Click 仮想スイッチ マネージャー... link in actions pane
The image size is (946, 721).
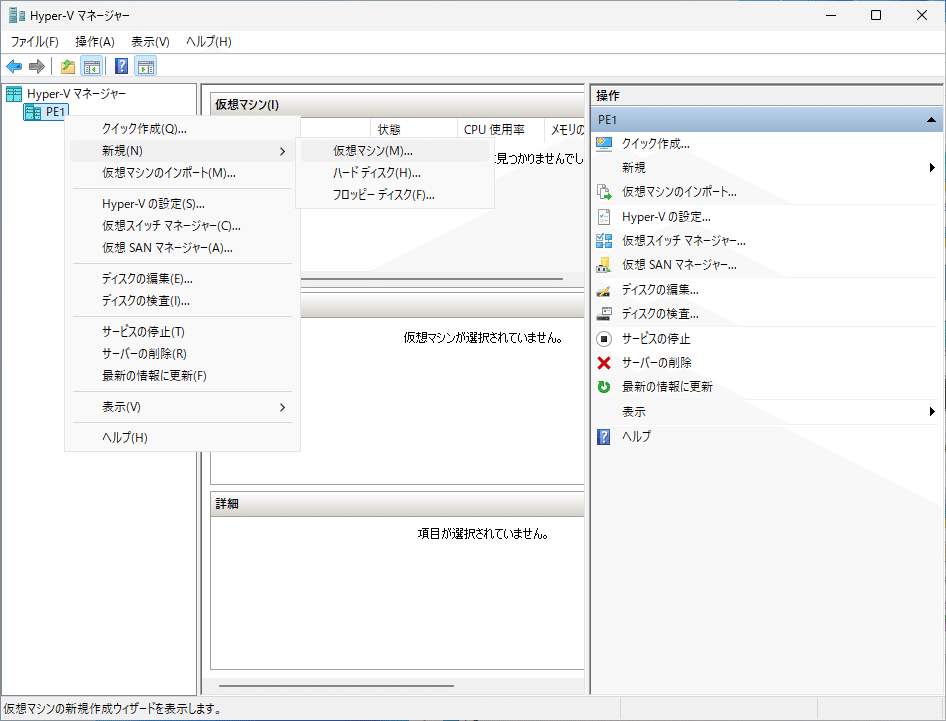pyautogui.click(x=684, y=241)
